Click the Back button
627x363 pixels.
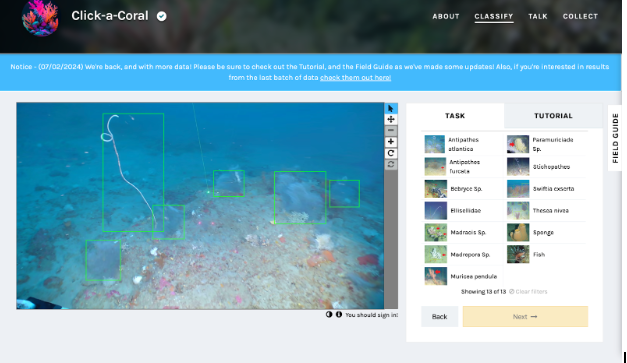tap(439, 317)
